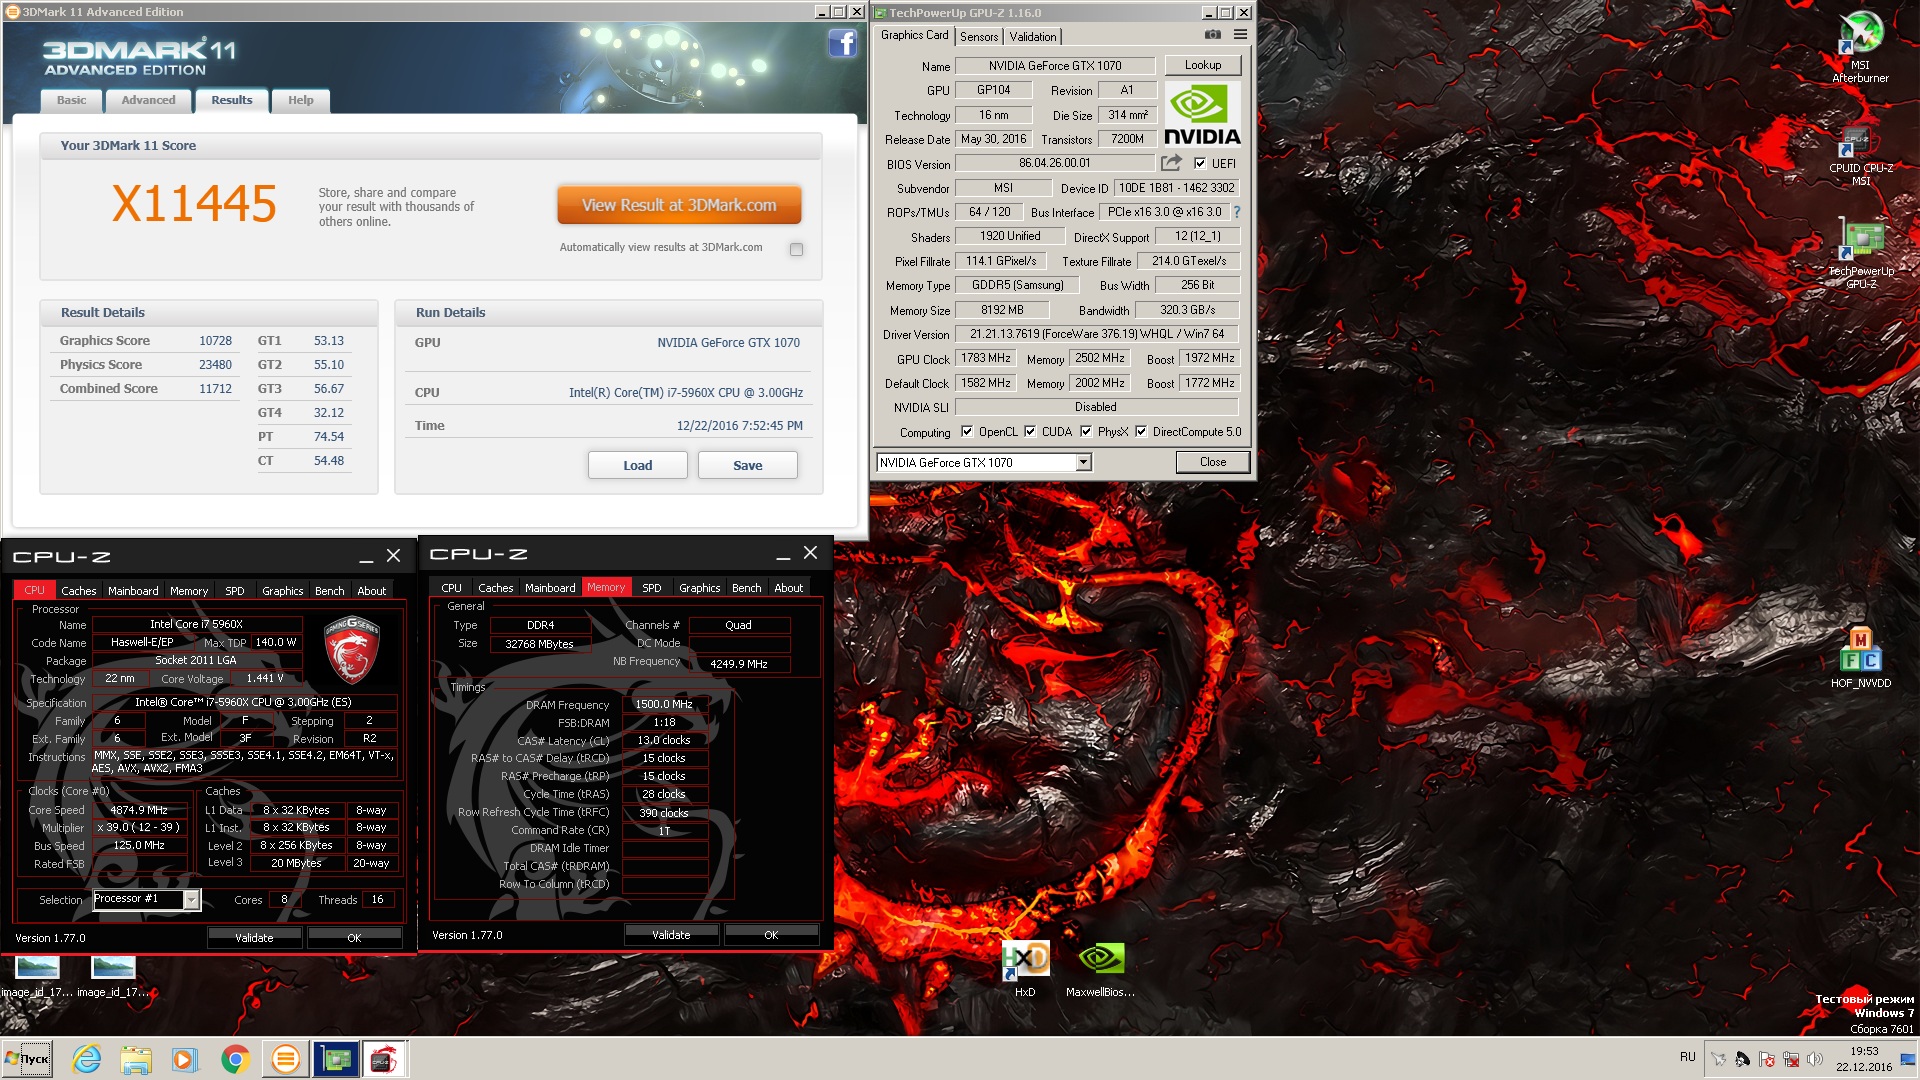1920x1080 pixels.
Task: Click Save button in Run Details
Action: [747, 465]
